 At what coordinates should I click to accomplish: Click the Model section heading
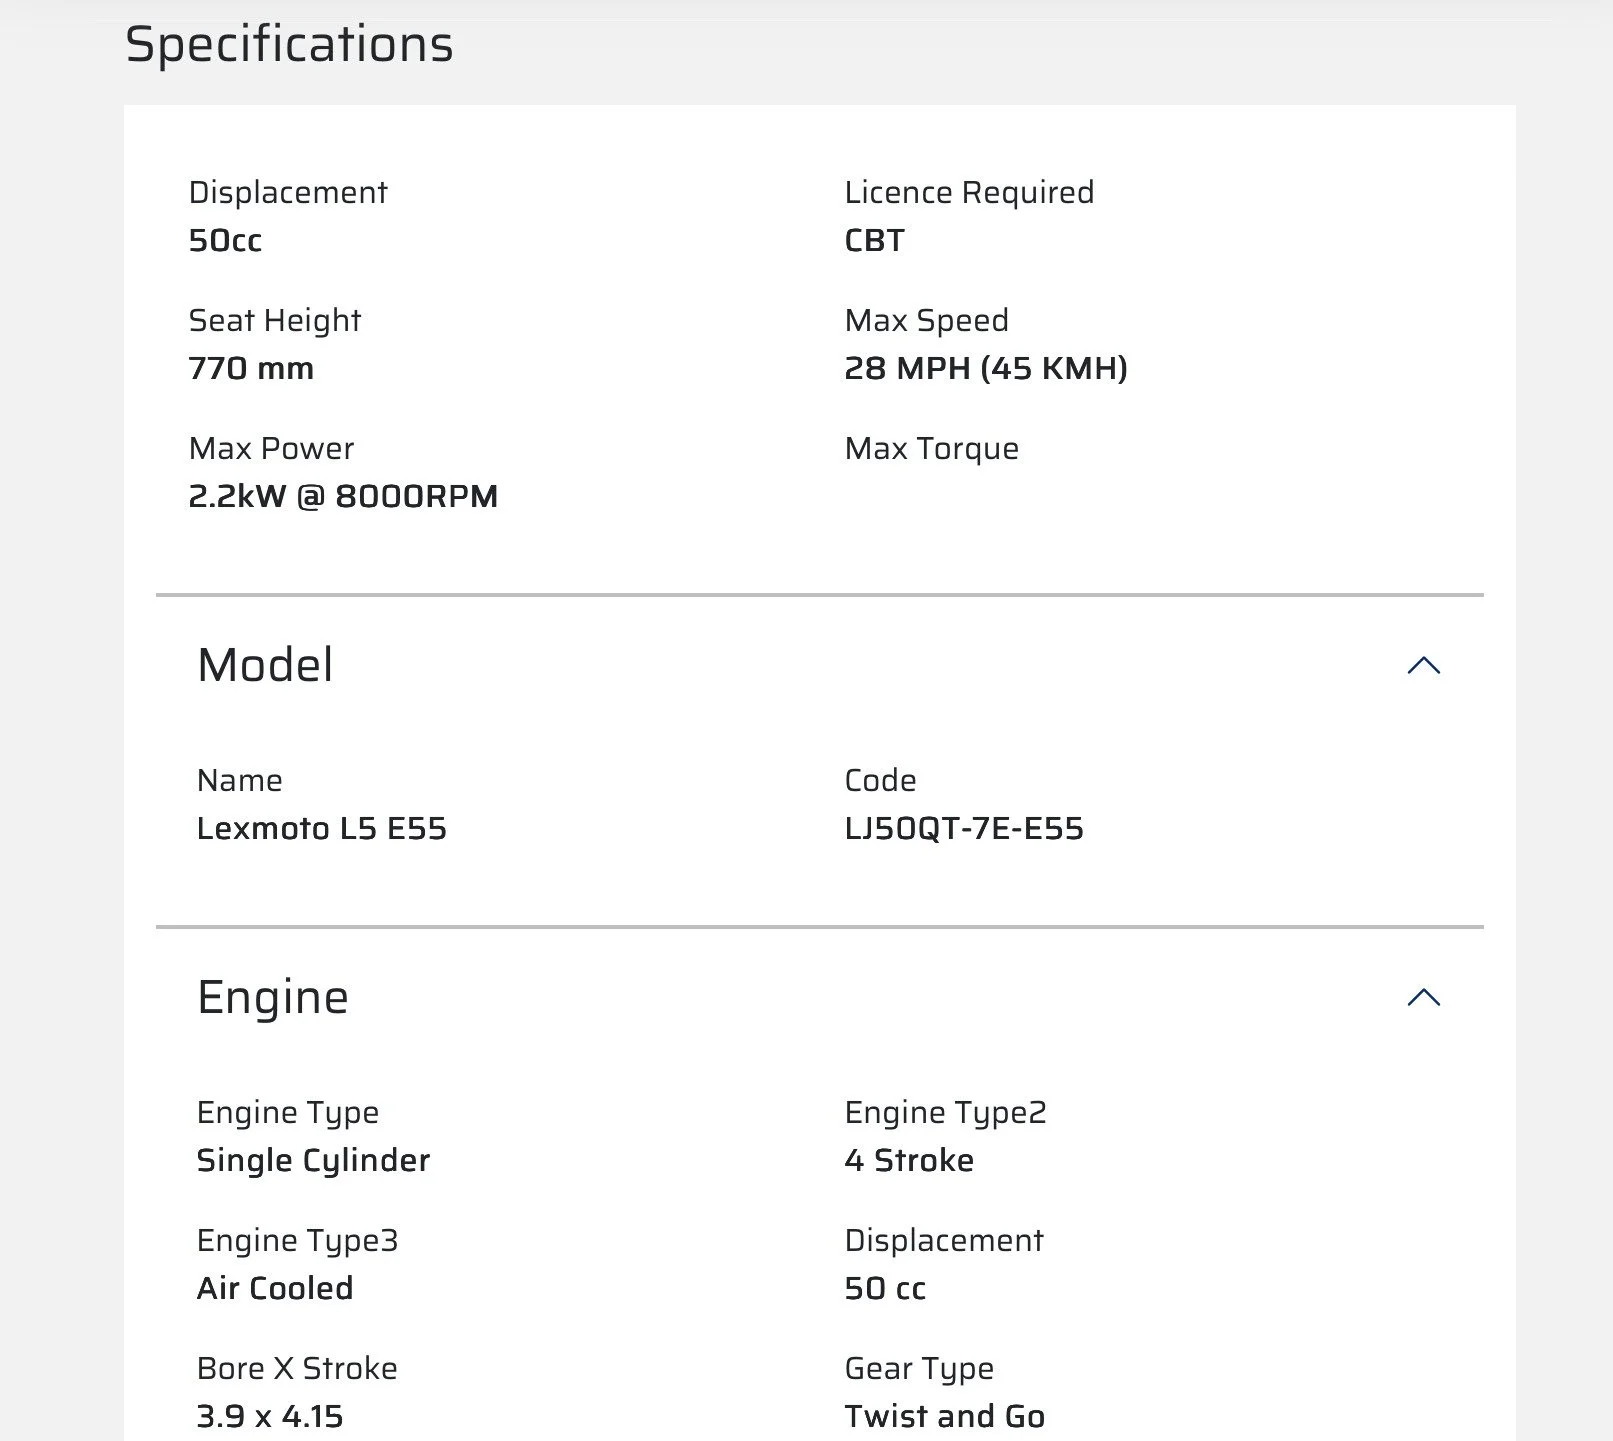click(x=265, y=666)
